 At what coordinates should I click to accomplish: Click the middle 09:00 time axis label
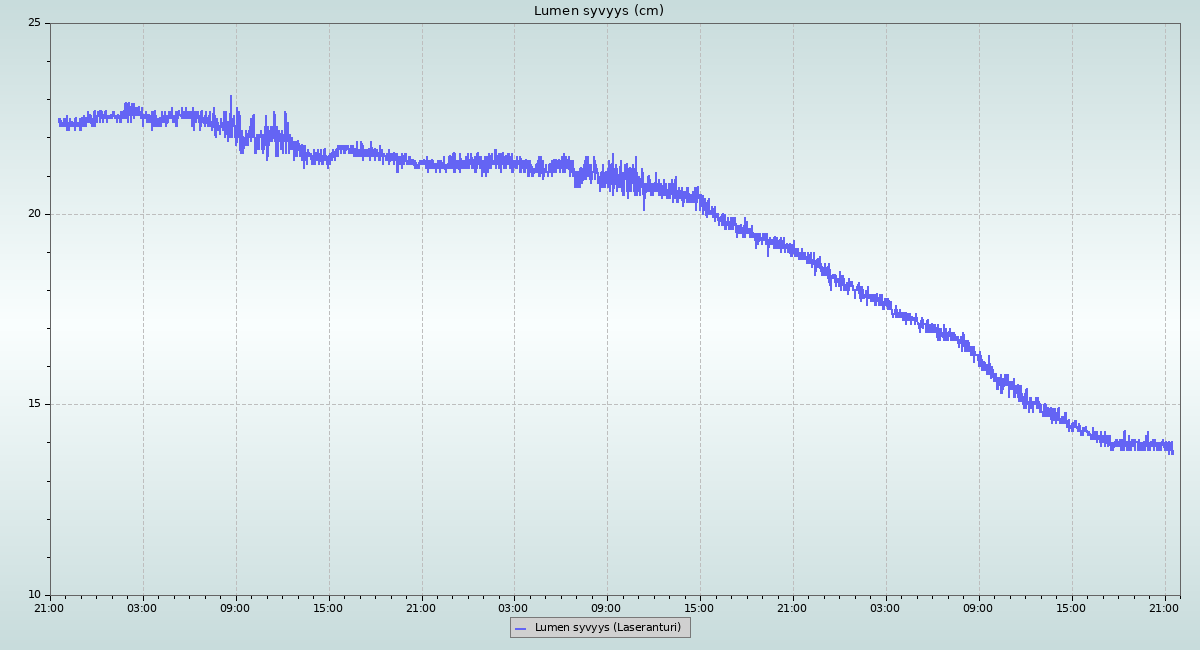(x=607, y=608)
